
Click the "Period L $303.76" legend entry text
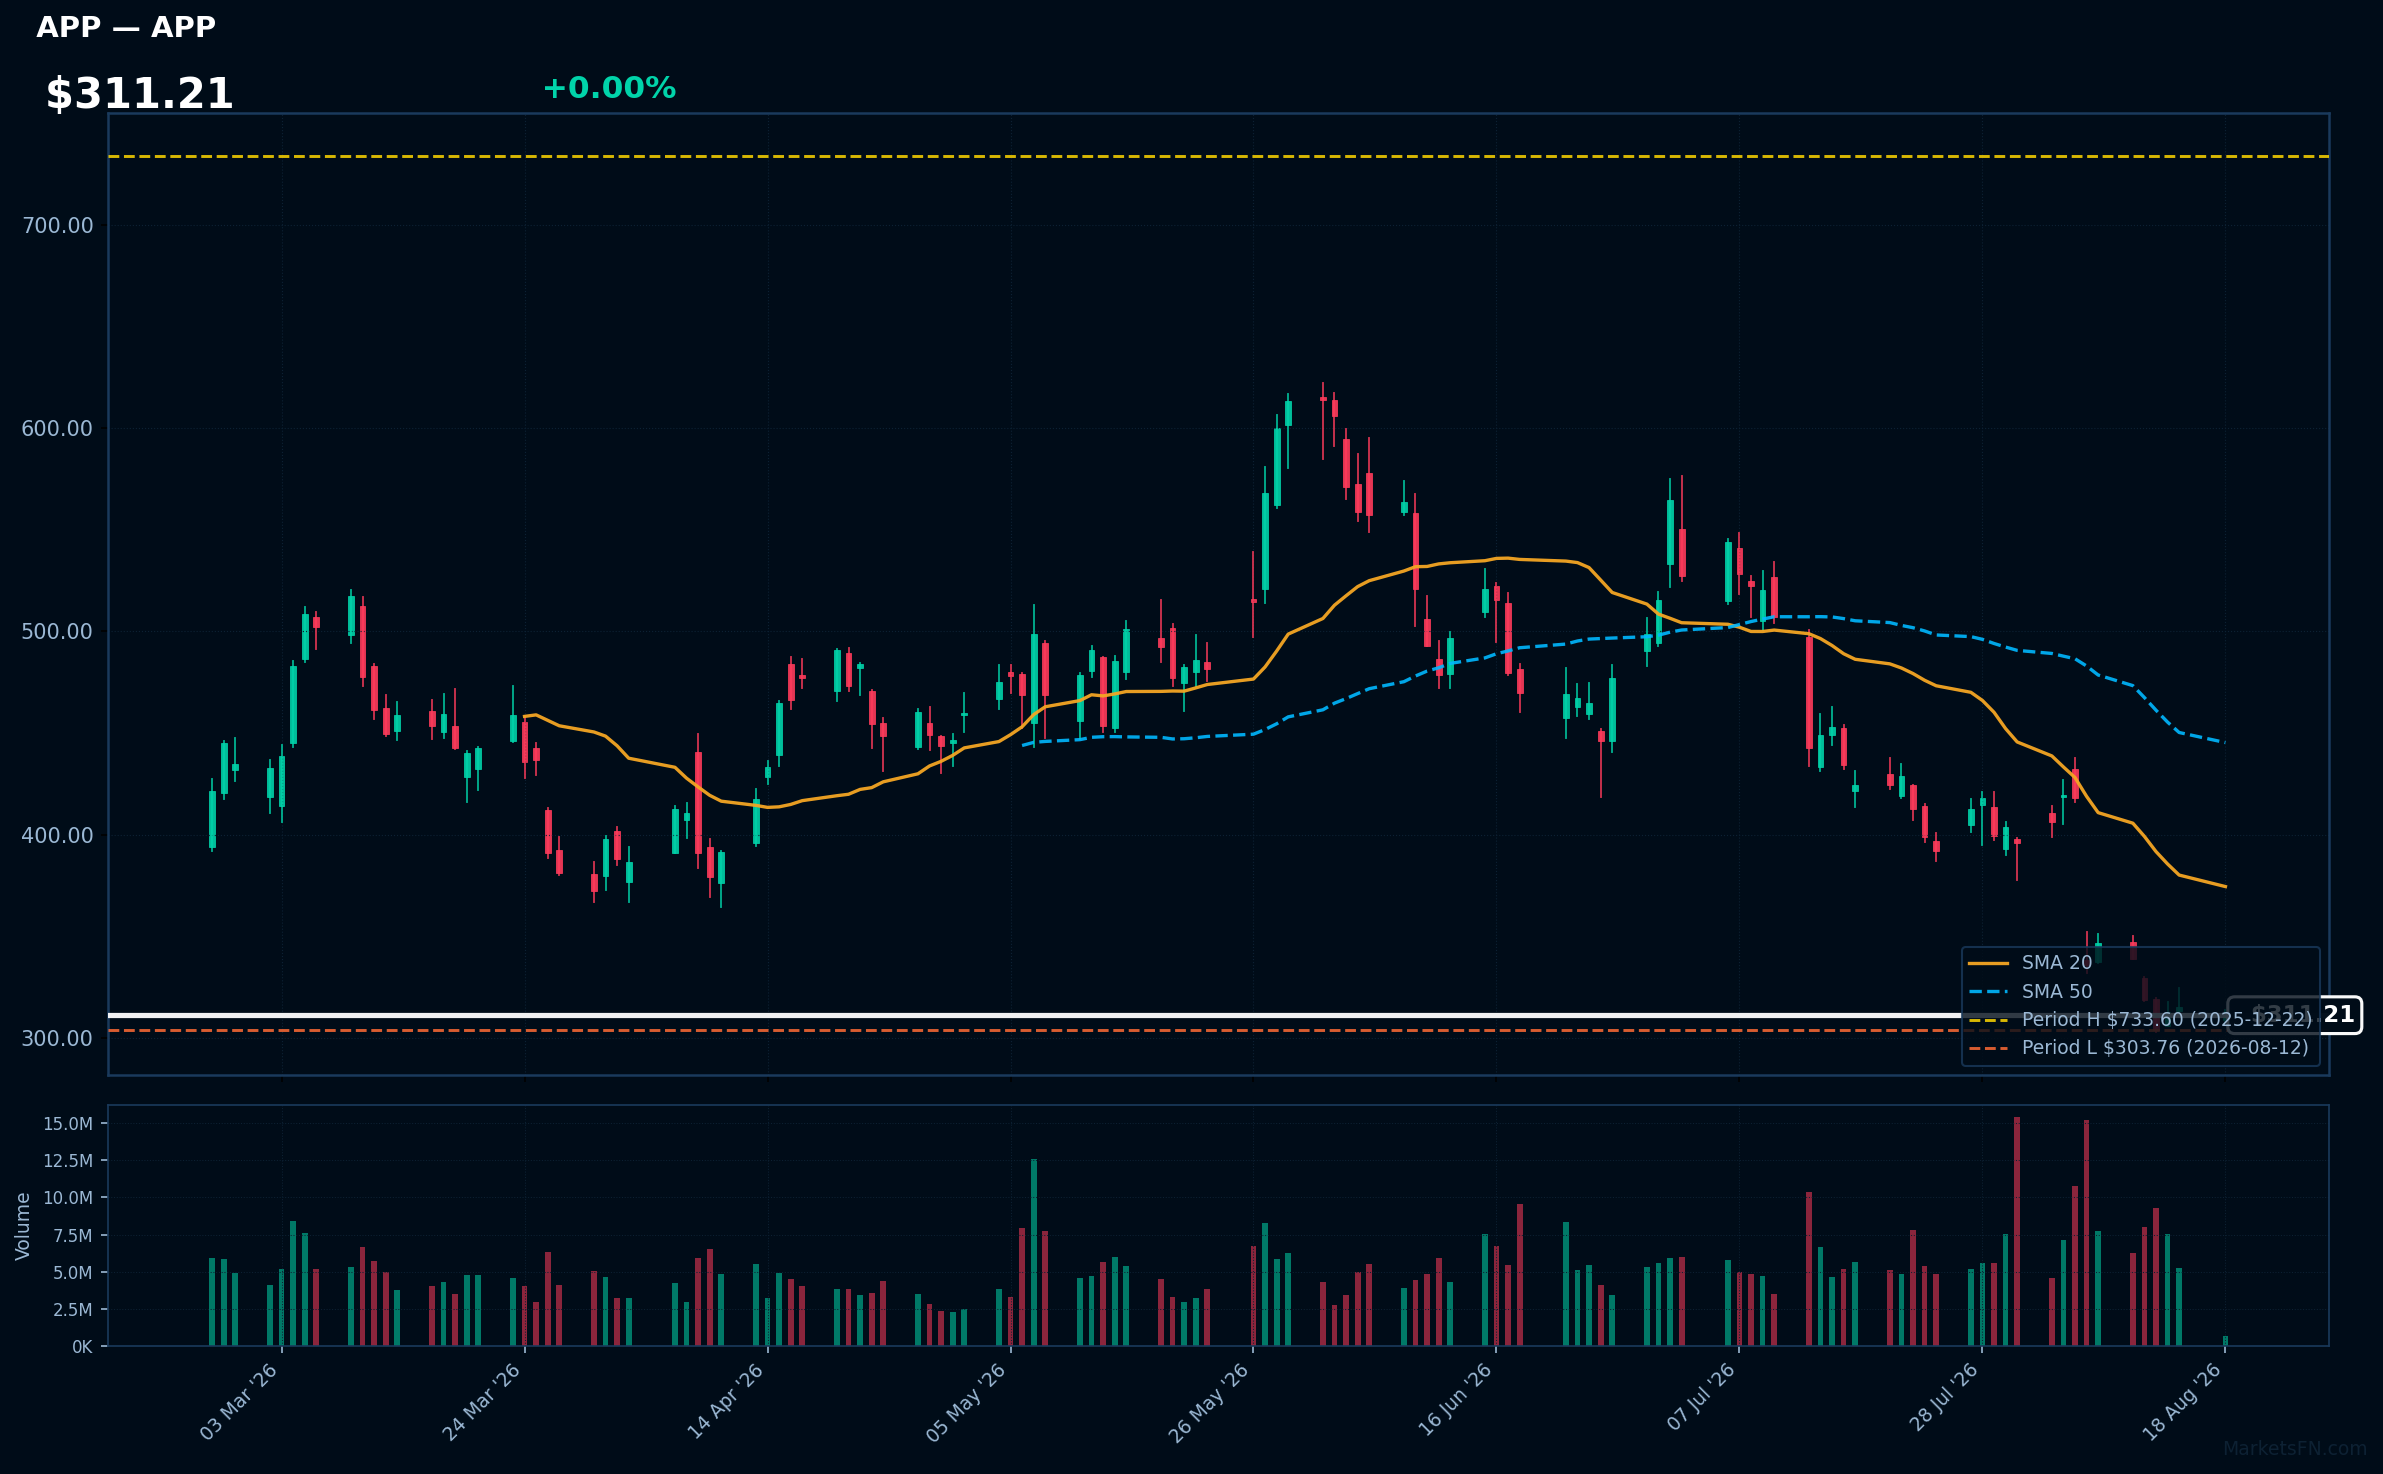coord(2165,1048)
